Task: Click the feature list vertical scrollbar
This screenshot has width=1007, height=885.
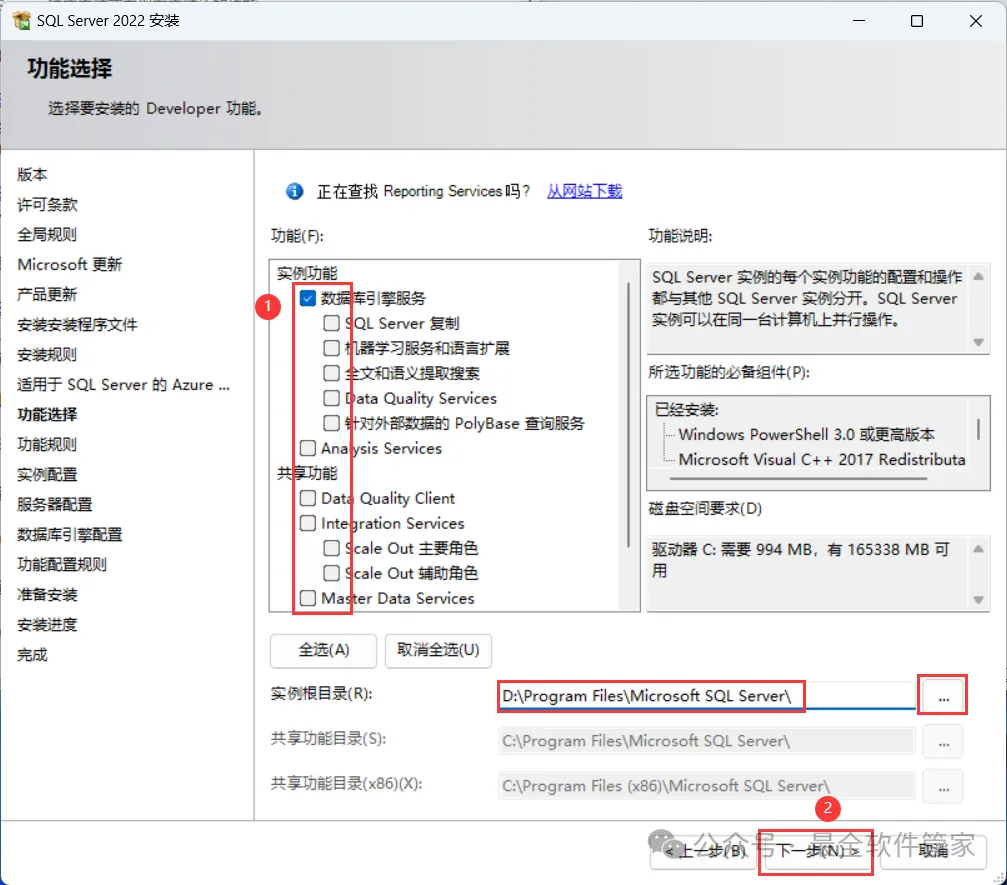Action: click(628, 414)
